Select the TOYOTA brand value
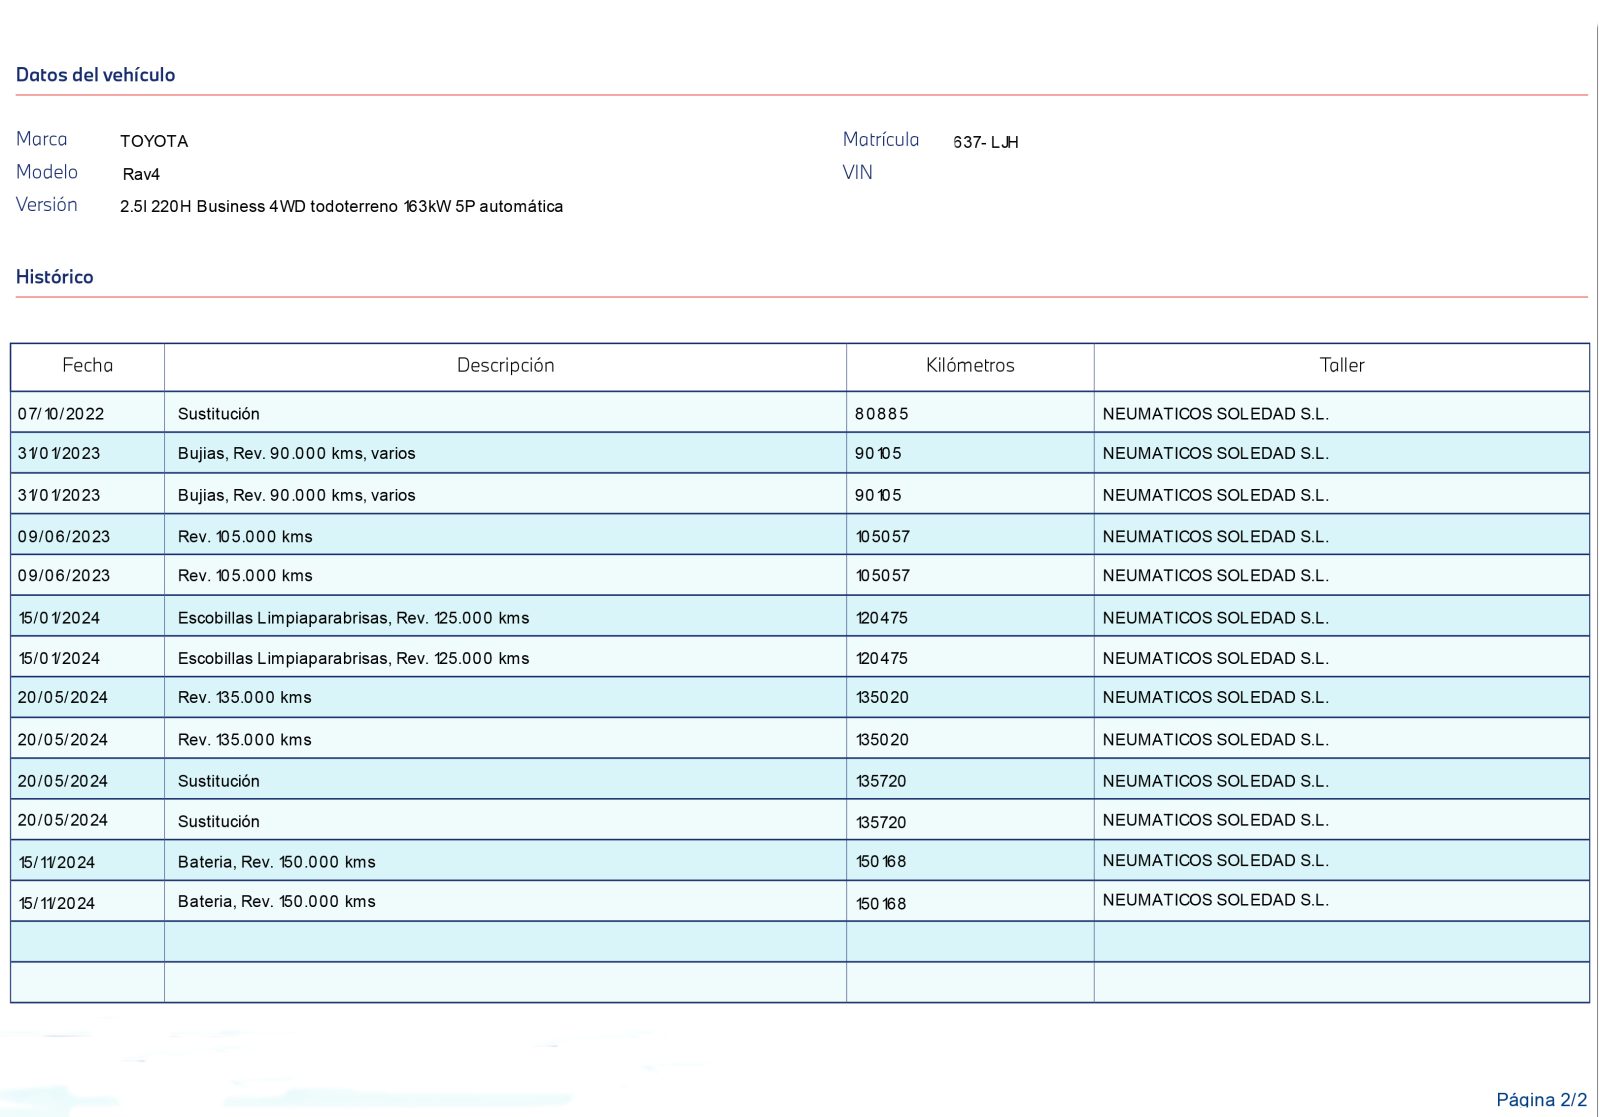Screen dimensions: 1600x1117 click(x=154, y=142)
